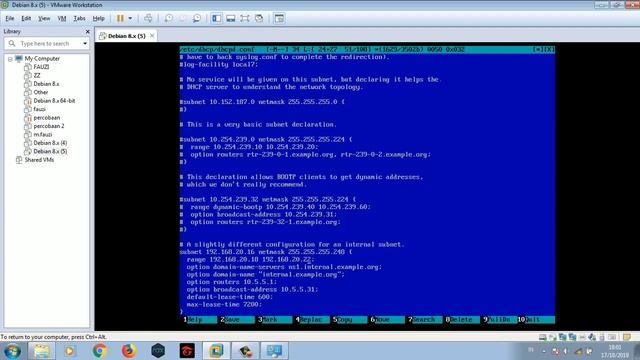Switch to Unity mode
Viewport: 640px width, 360px height.
259,18
